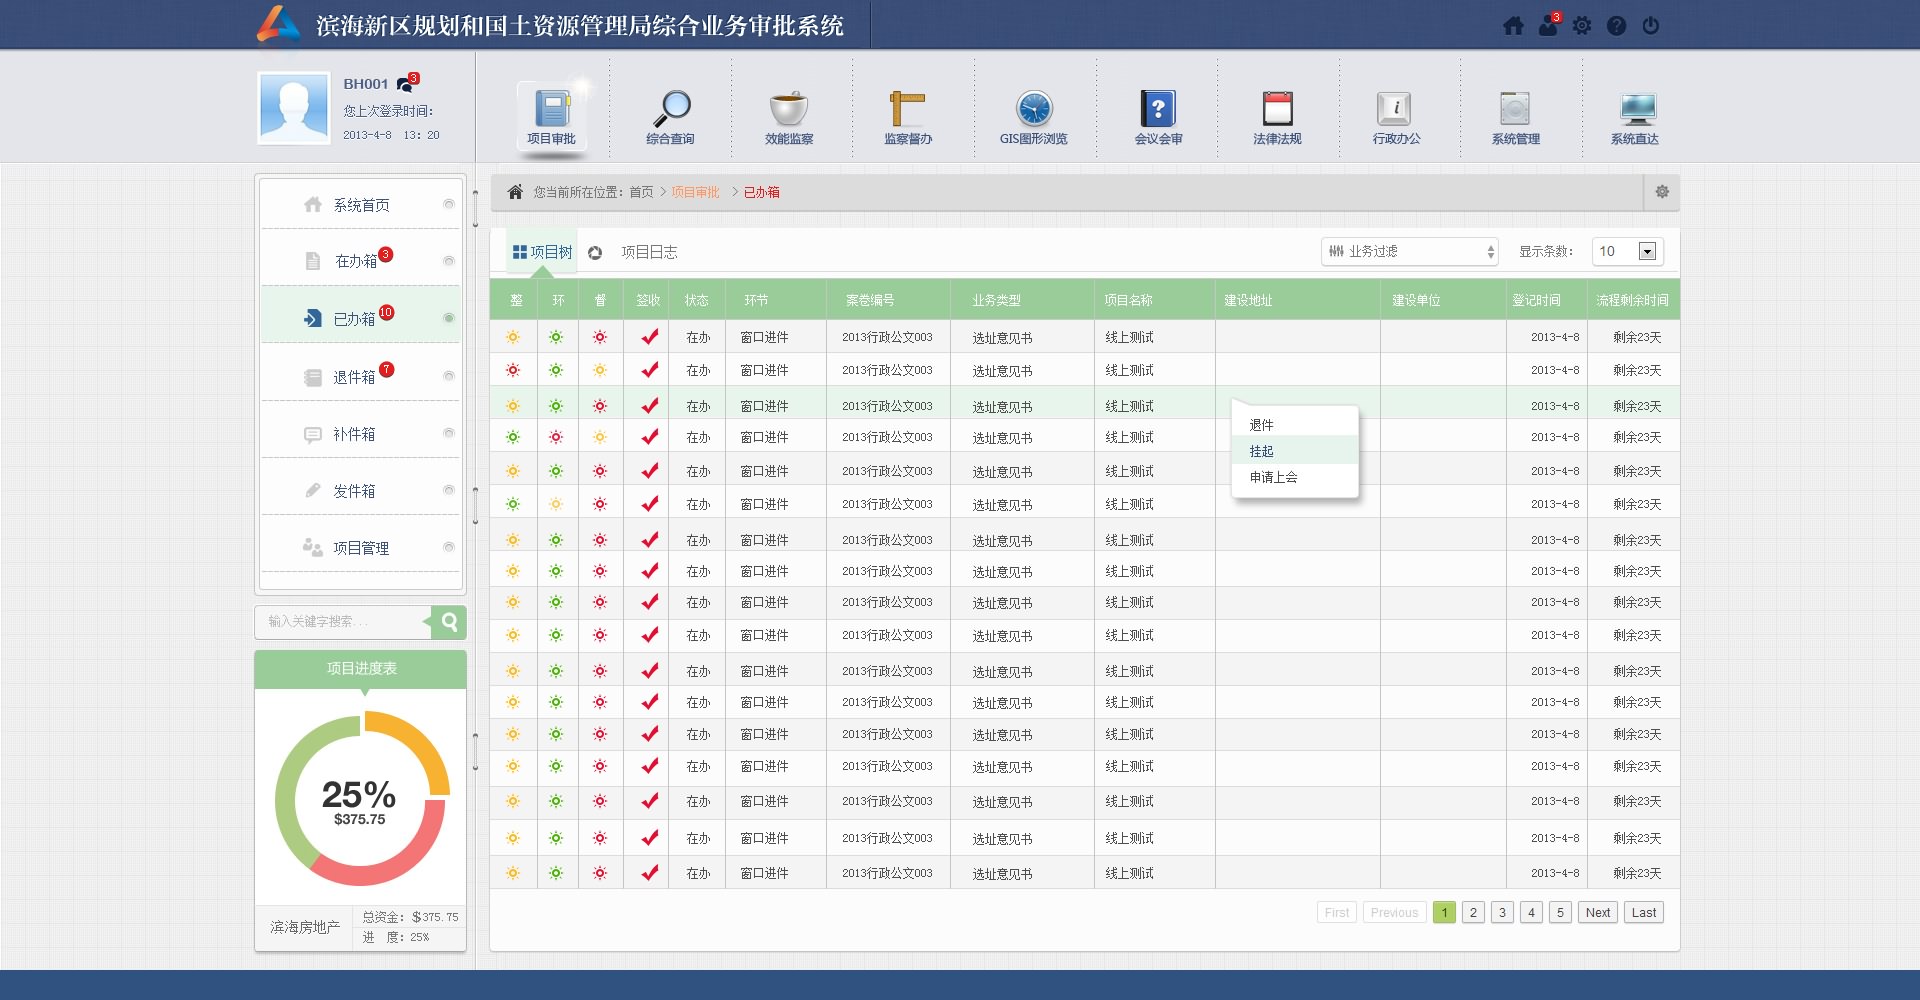Click 首页 breadcrumb link
Screen dimensions: 1920x1000
click(641, 192)
